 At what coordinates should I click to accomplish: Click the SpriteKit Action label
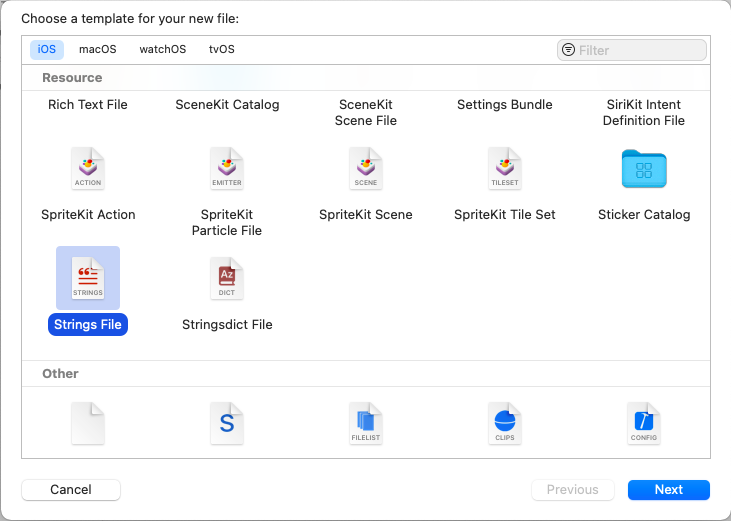click(88, 214)
